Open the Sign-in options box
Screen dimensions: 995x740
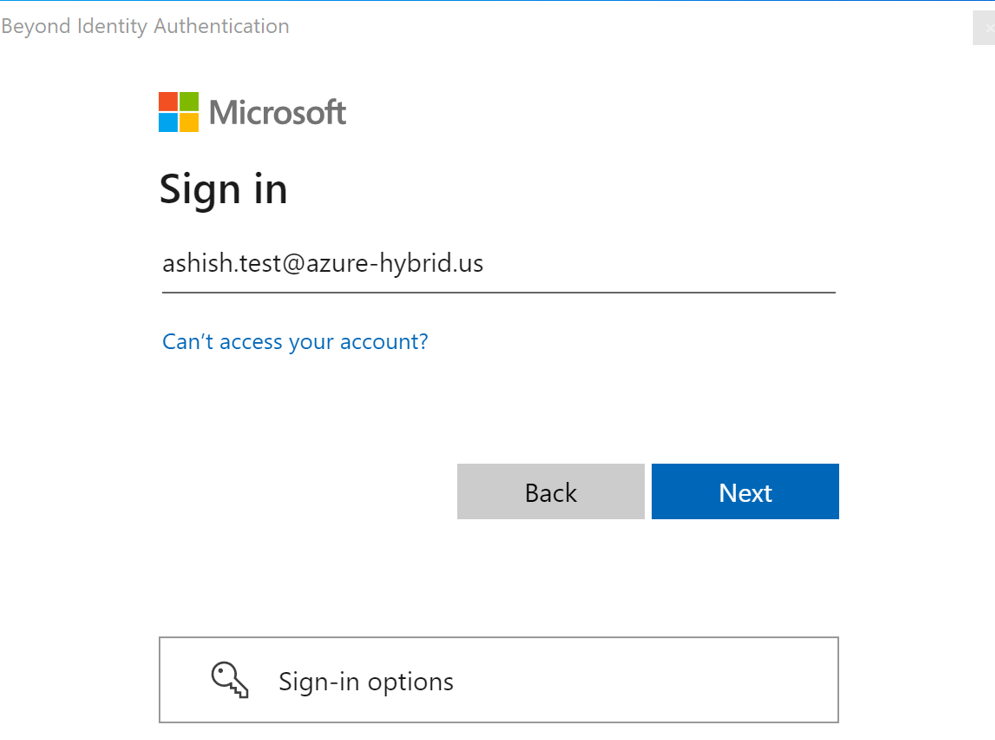tap(498, 680)
